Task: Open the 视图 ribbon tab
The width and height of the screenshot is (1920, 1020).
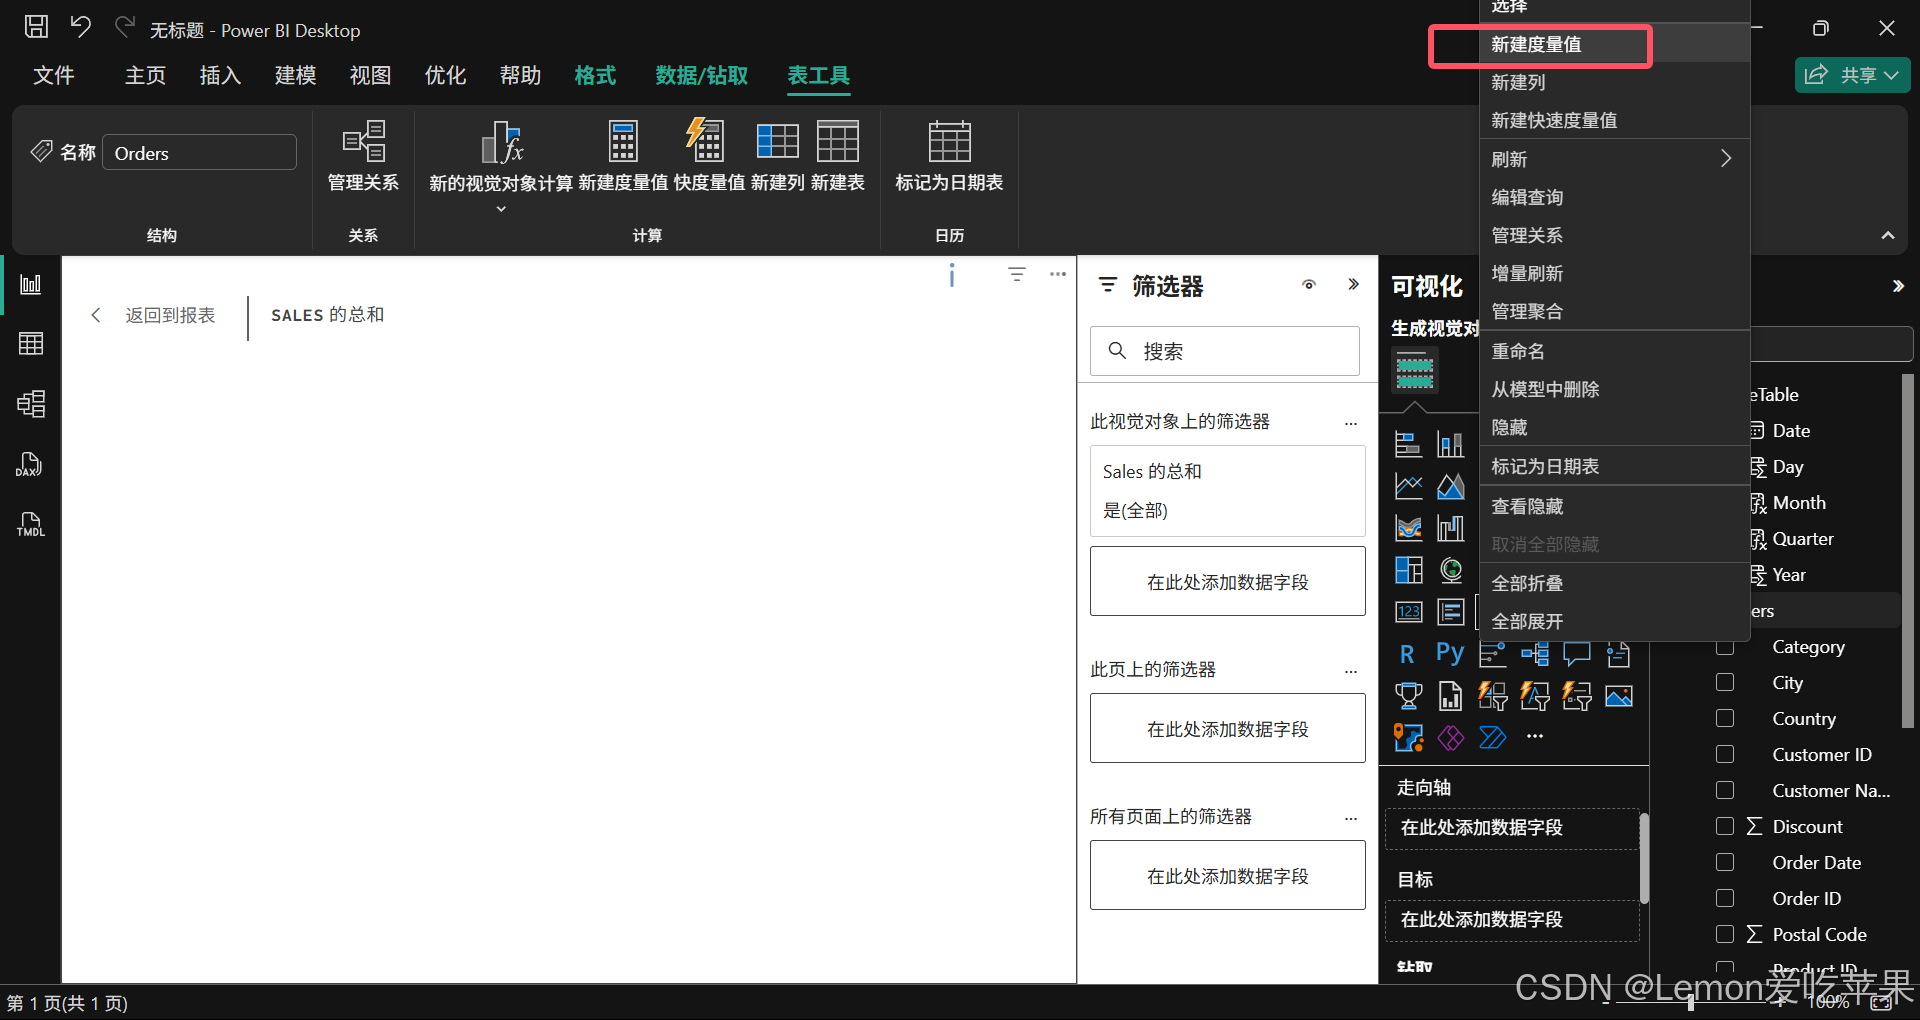Action: 370,76
